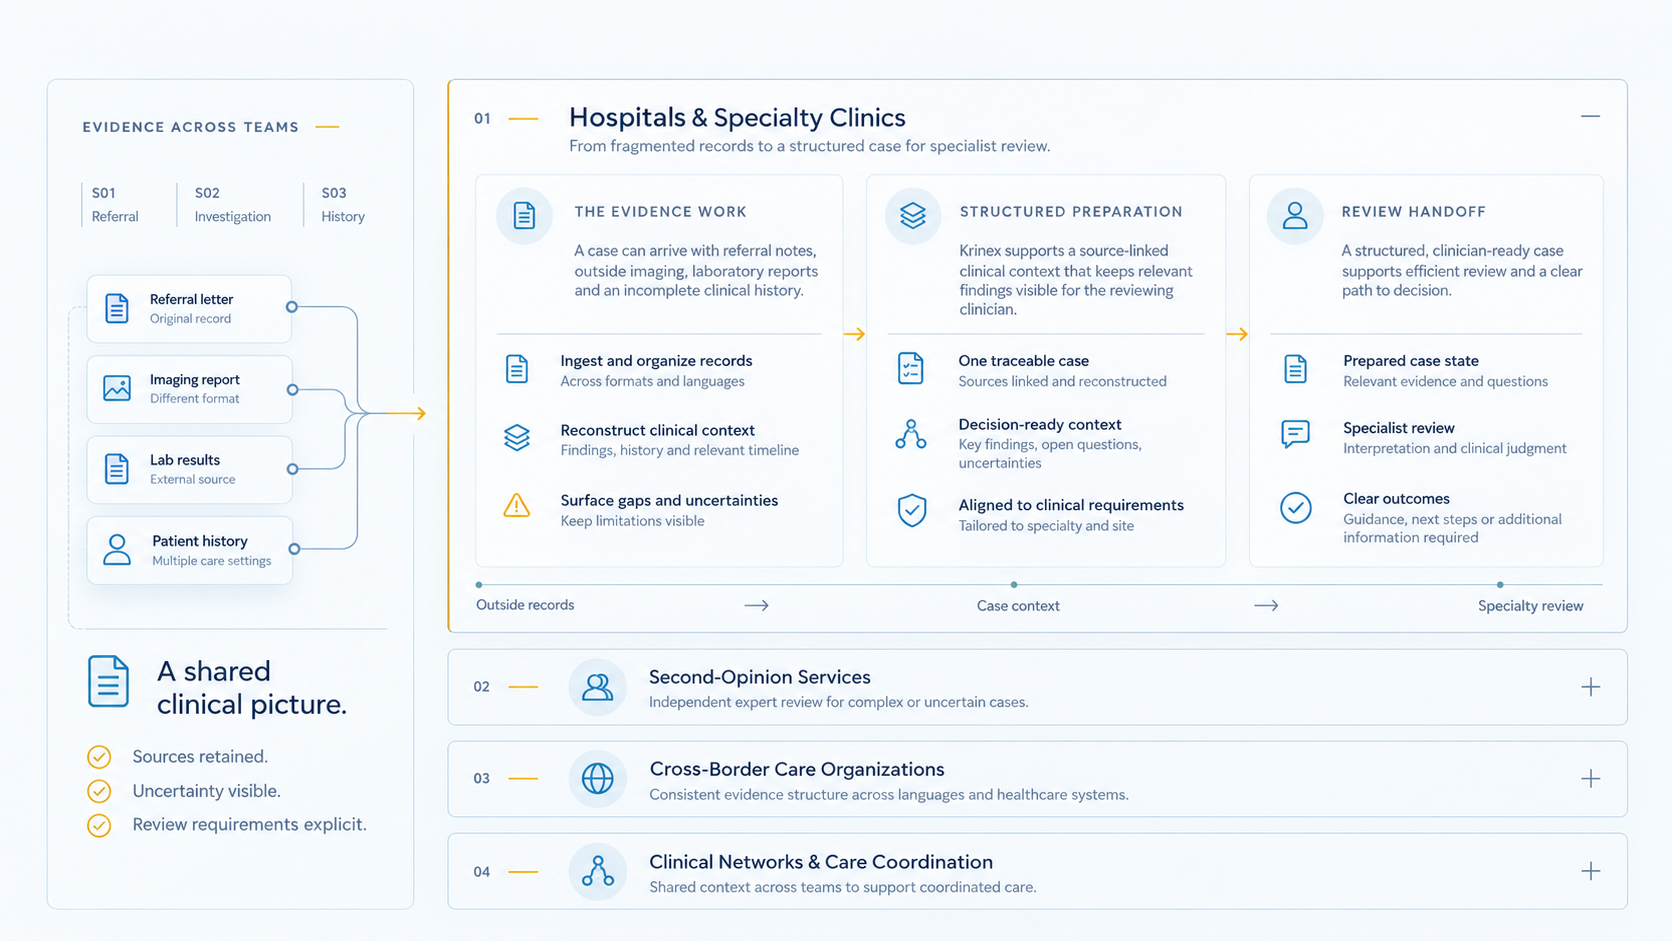Click the Referral letter connector node
Viewport: 1672px width, 941px height.
pyautogui.click(x=292, y=307)
